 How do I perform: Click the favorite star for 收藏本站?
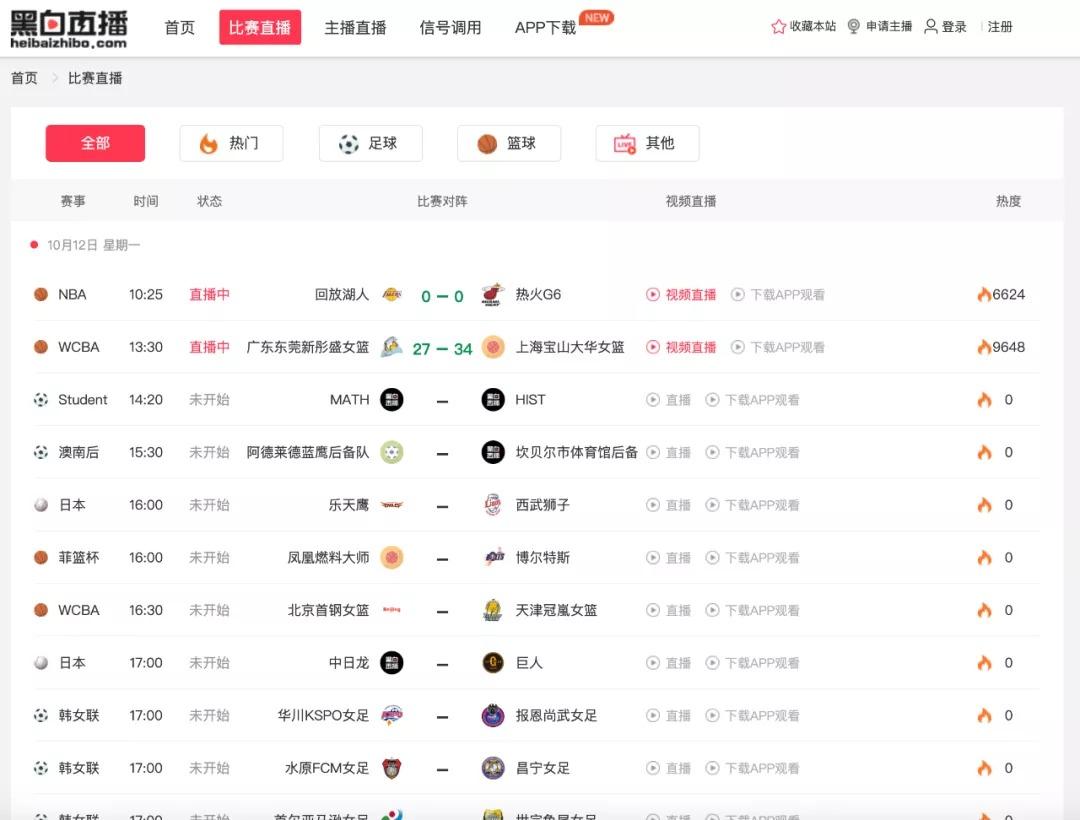click(778, 26)
